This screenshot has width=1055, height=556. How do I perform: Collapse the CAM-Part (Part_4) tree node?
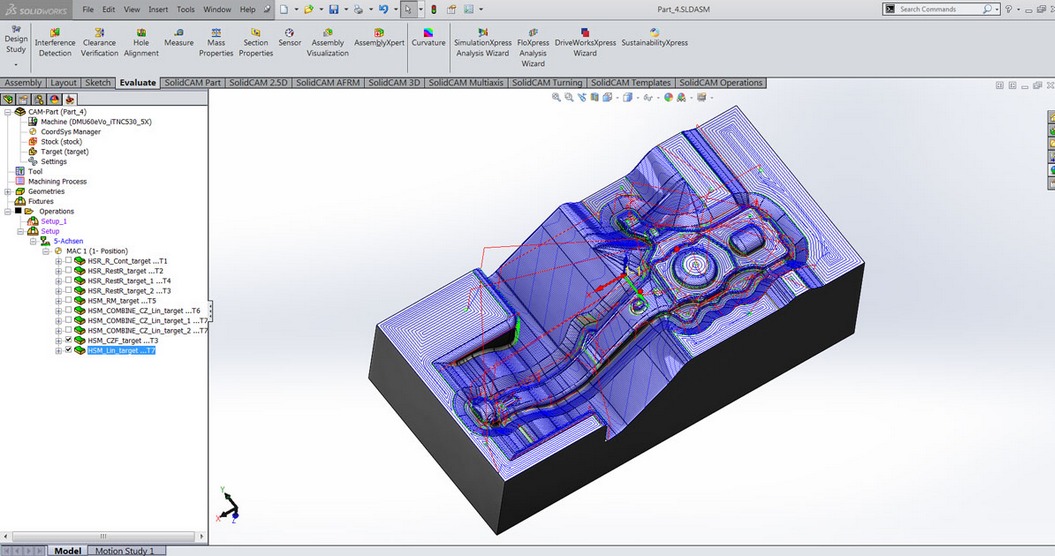(8, 112)
